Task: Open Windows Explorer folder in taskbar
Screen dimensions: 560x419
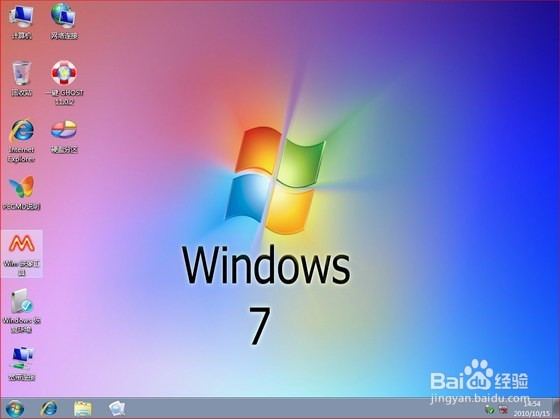Action: (82, 409)
